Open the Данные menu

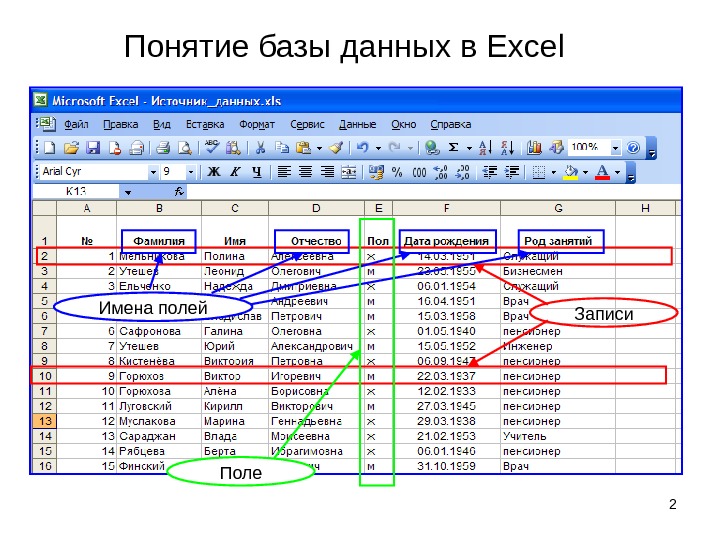[x=357, y=124]
